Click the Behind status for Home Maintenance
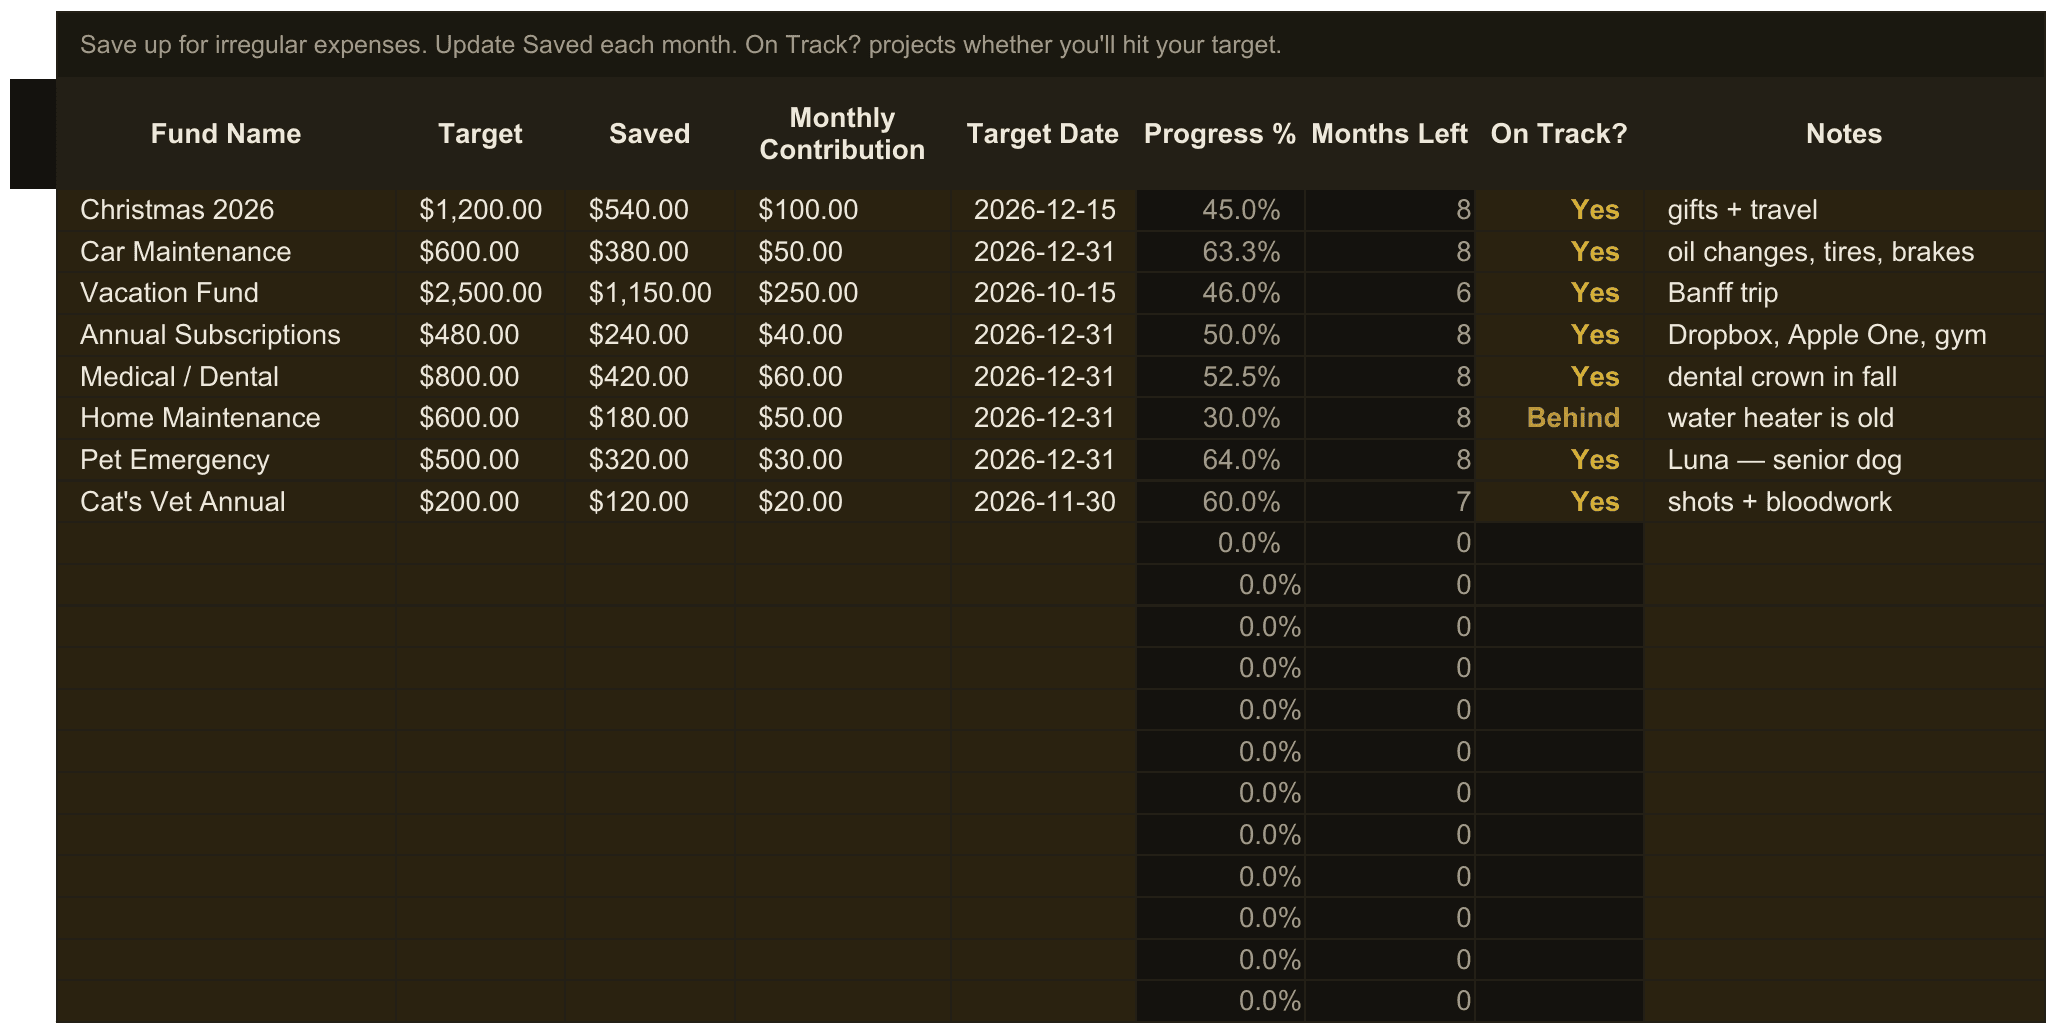This screenshot has width=2056, height=1033. 1559,418
